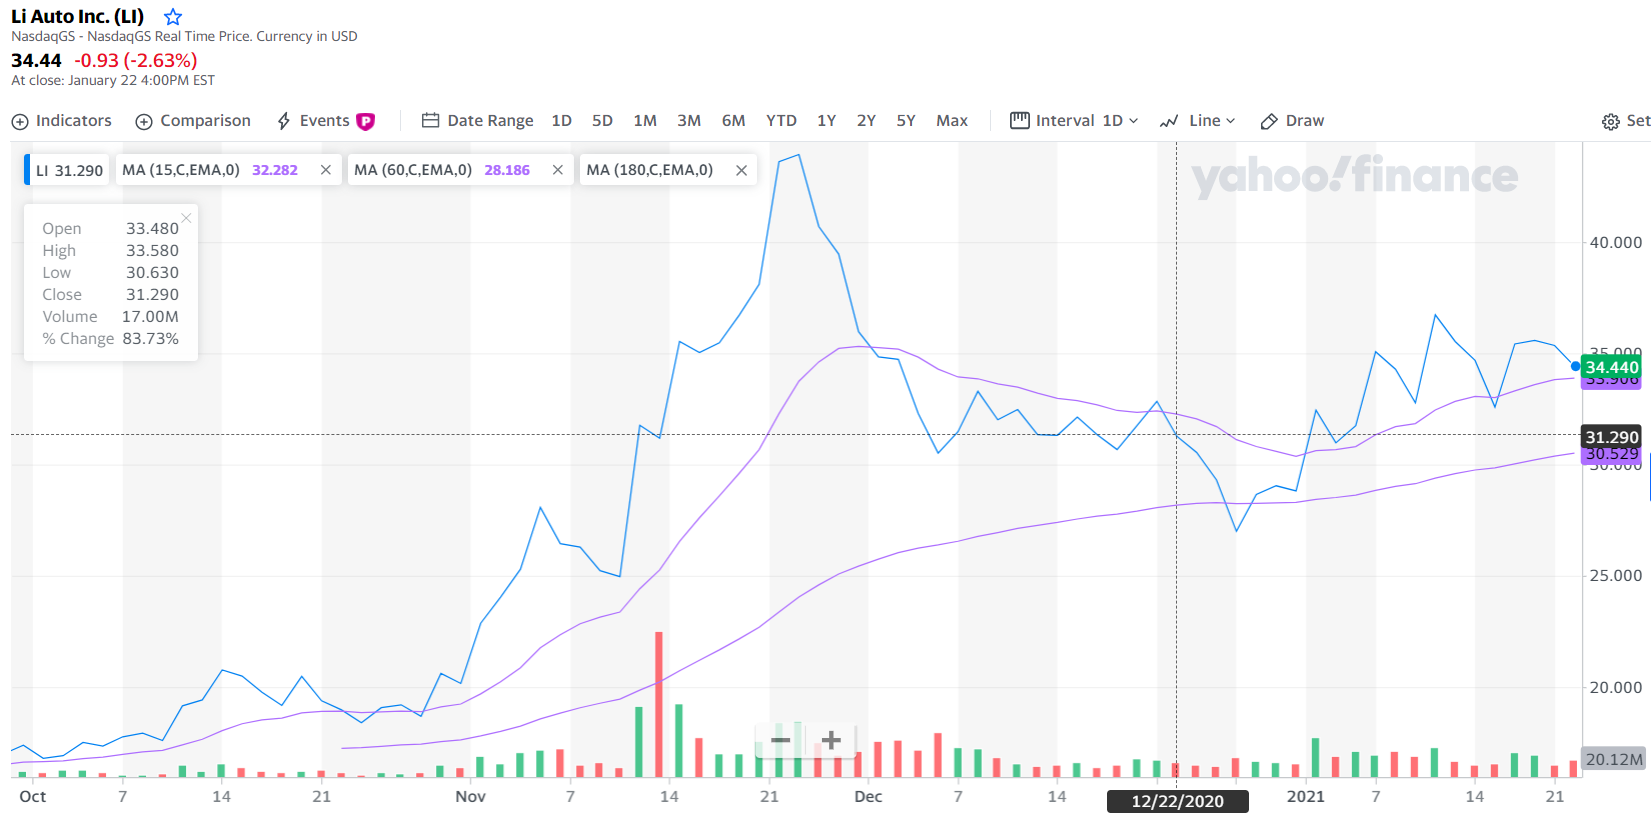Click the Oct axis label
1651x826 pixels.
point(32,797)
